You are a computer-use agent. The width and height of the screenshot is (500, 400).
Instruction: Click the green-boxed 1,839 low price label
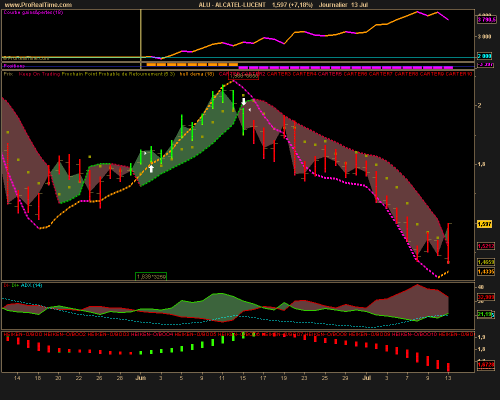click(151, 277)
